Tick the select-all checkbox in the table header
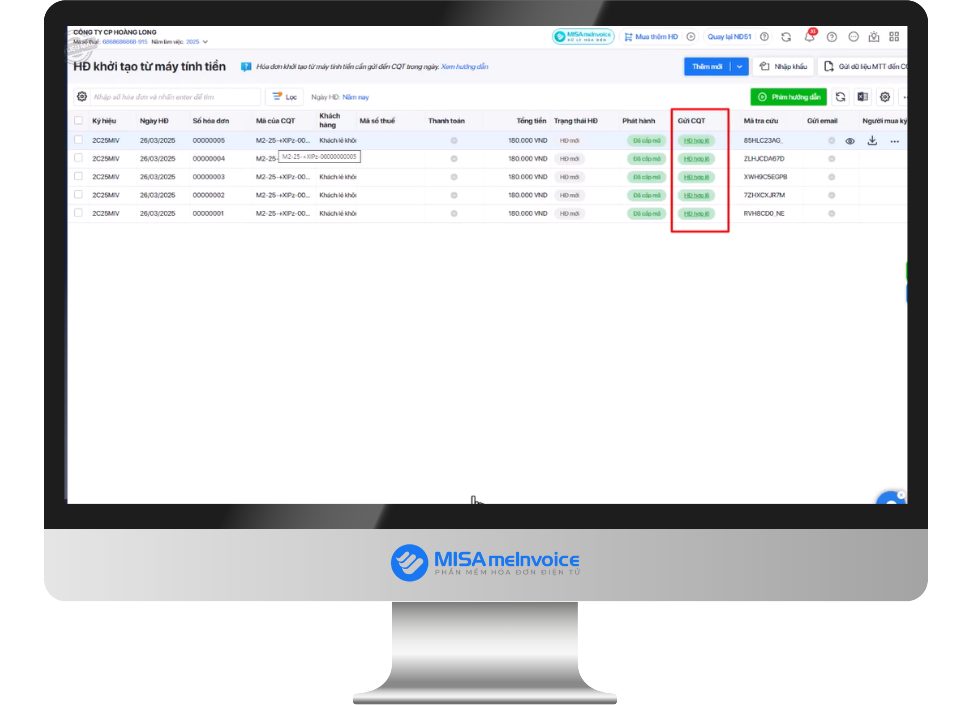Viewport: 972px width, 705px height. tap(78, 120)
